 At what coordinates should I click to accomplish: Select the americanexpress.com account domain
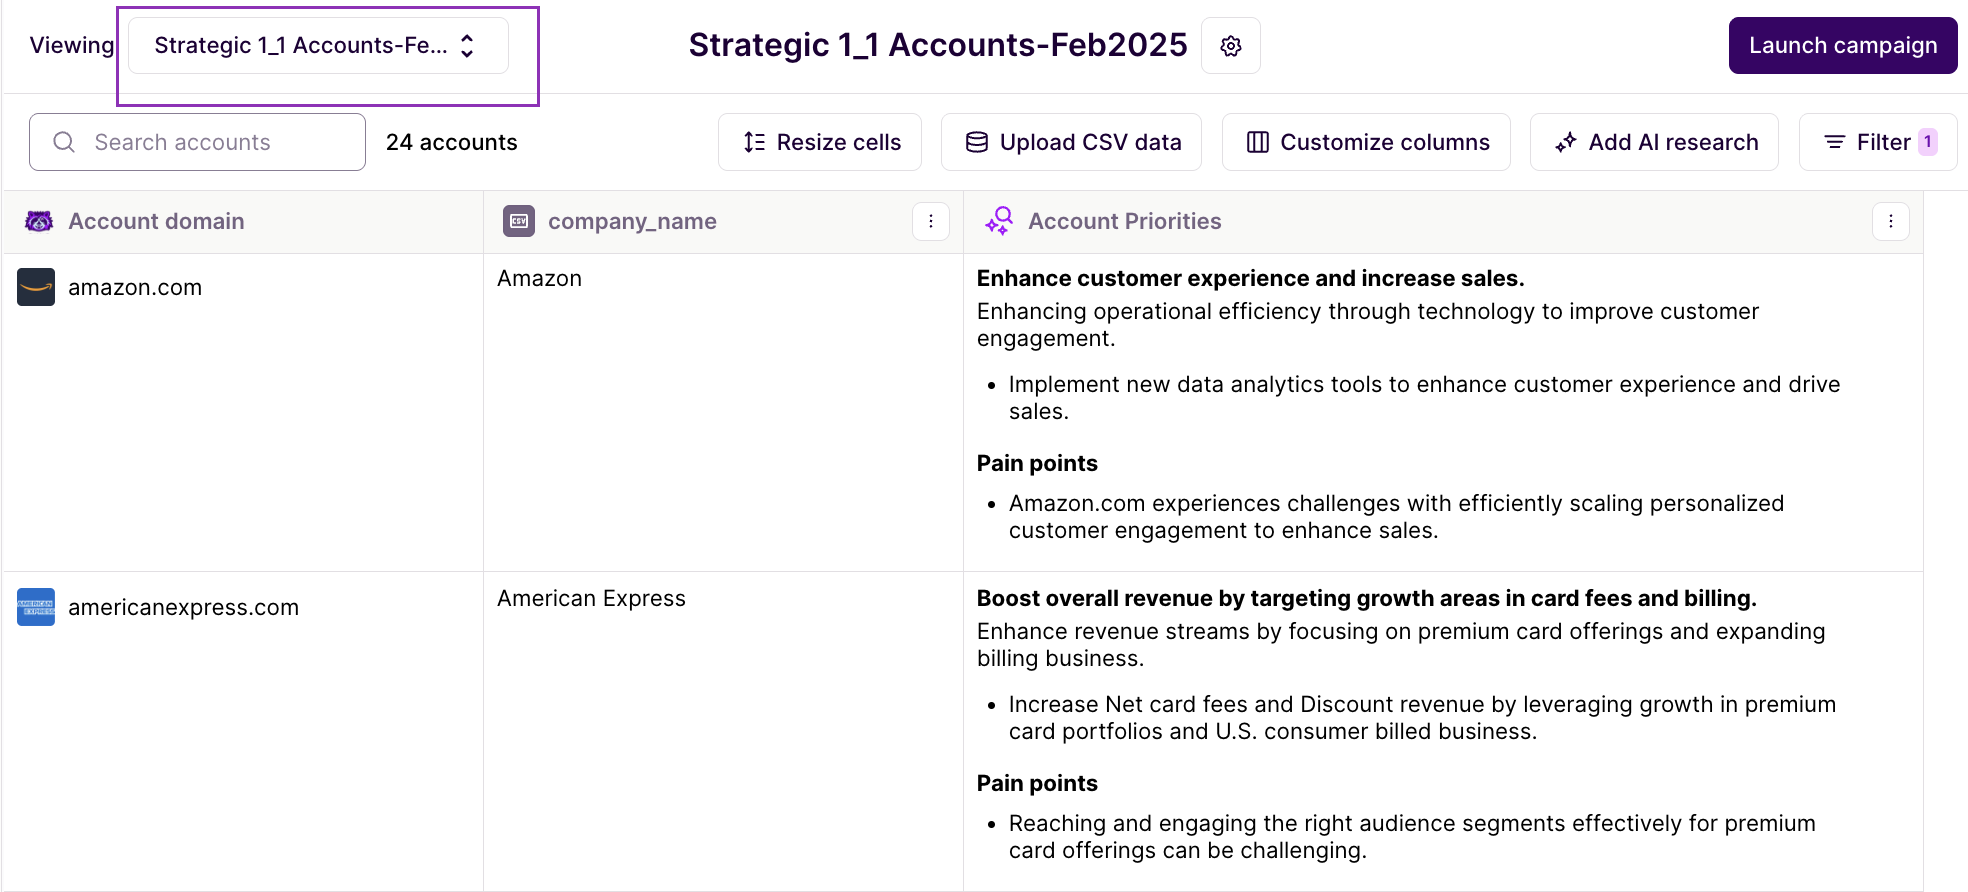(x=183, y=608)
